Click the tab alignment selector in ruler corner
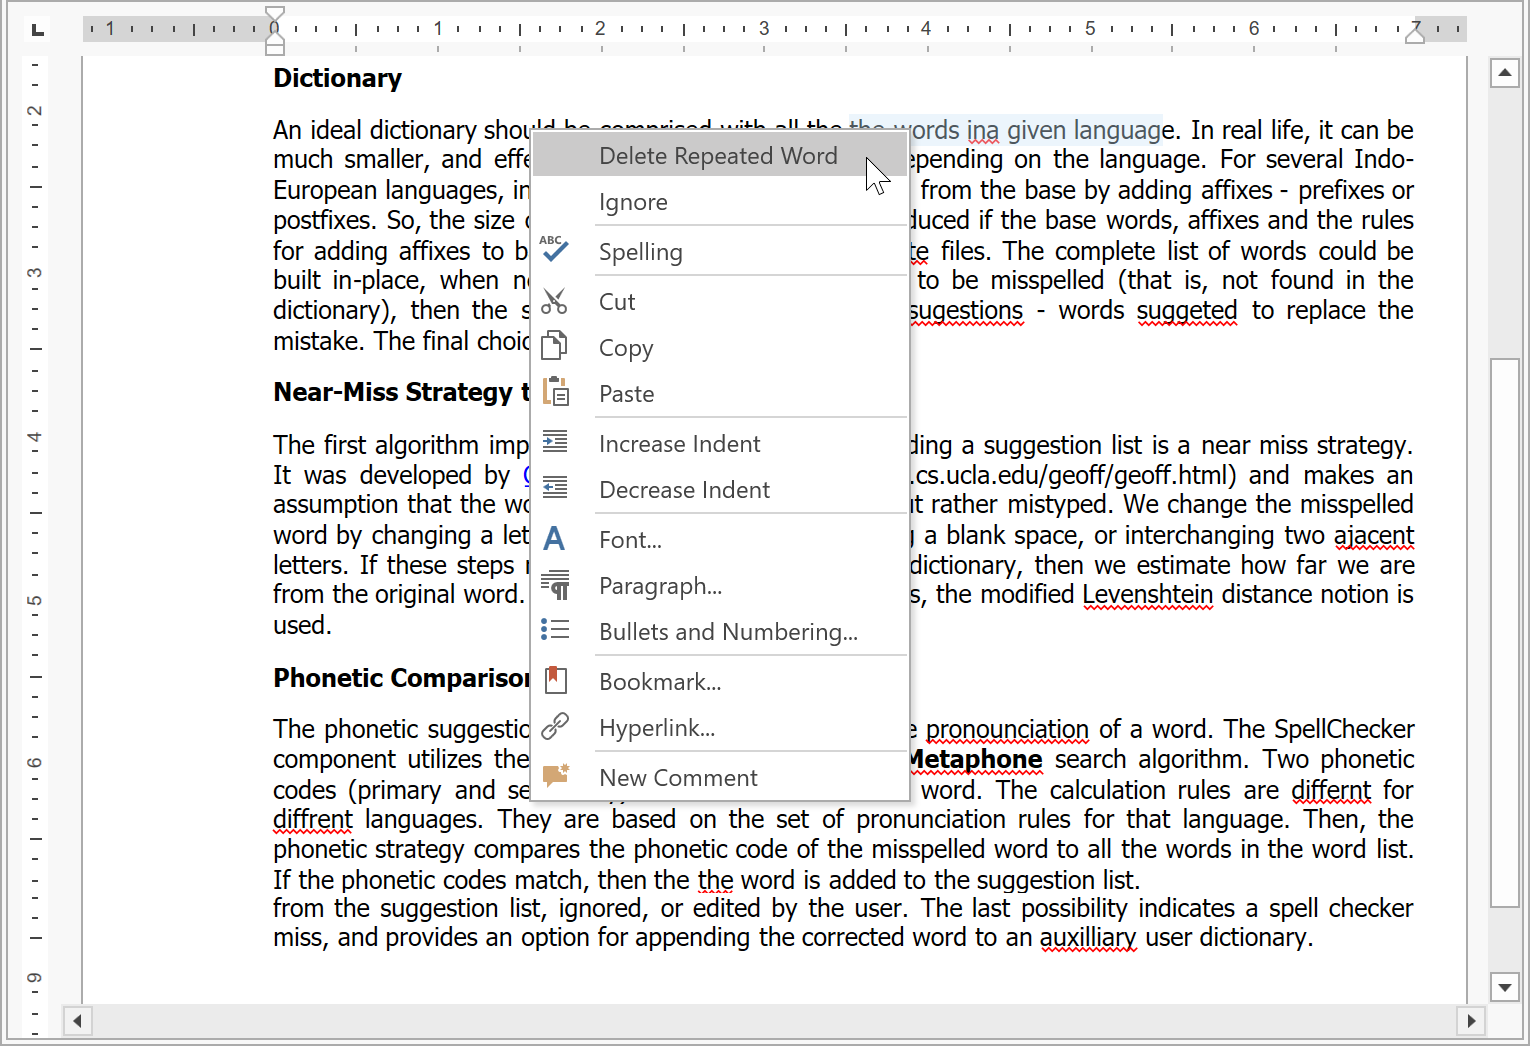Image resolution: width=1530 pixels, height=1046 pixels. [x=38, y=29]
